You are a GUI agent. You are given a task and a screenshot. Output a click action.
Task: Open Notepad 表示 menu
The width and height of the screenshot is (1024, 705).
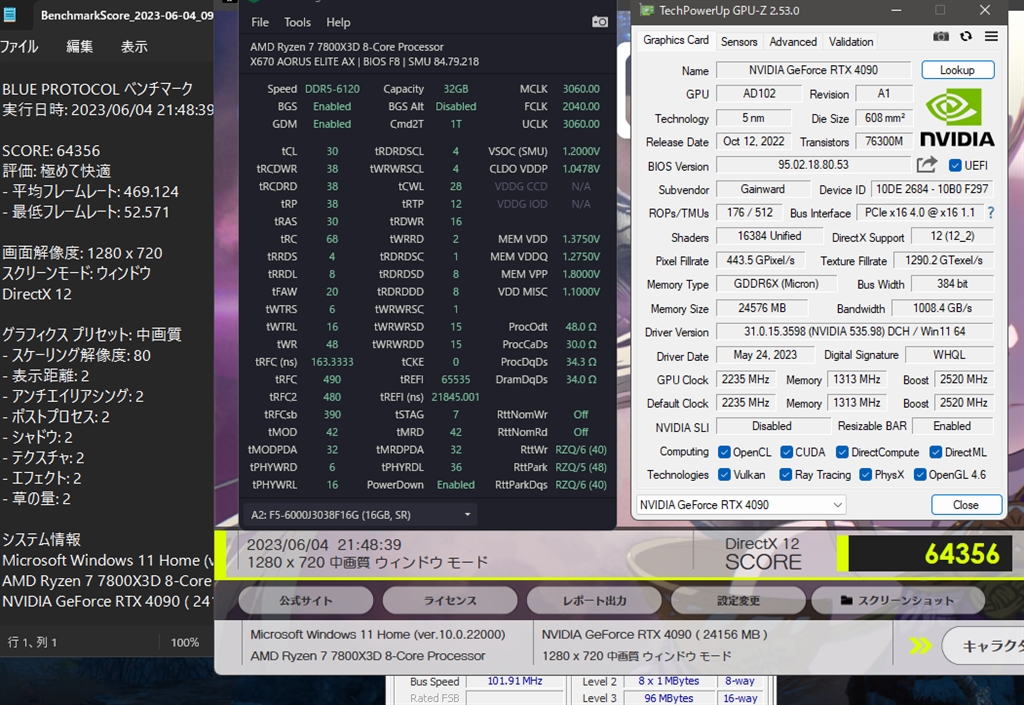[134, 46]
